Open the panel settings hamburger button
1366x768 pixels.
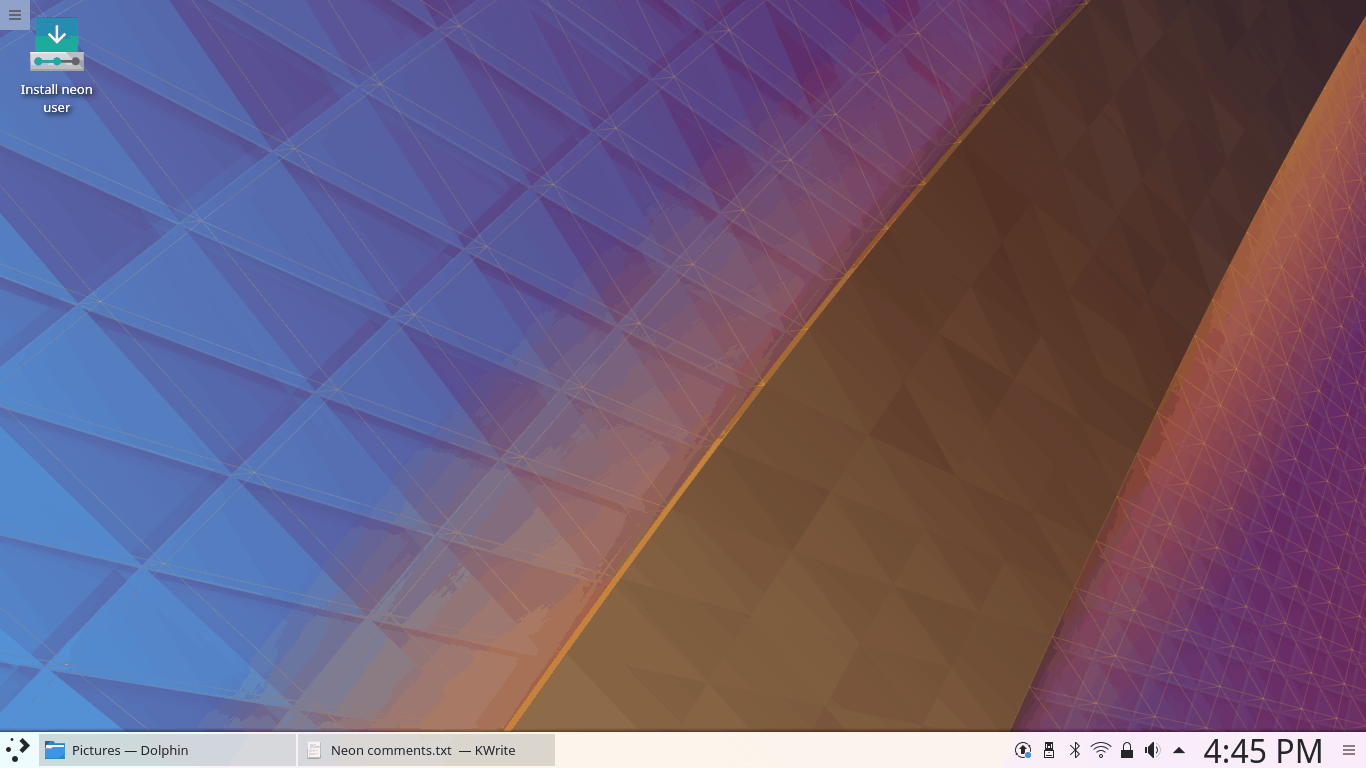click(x=1349, y=750)
